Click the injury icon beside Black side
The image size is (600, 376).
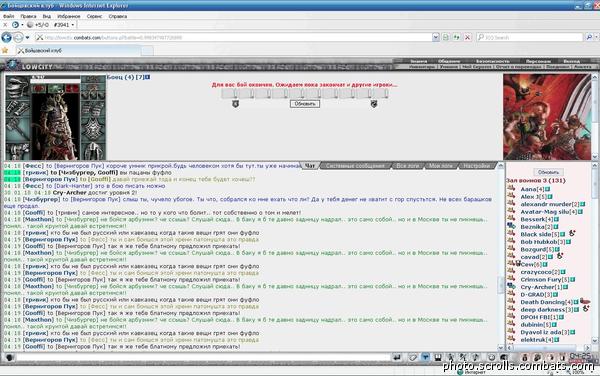point(572,233)
